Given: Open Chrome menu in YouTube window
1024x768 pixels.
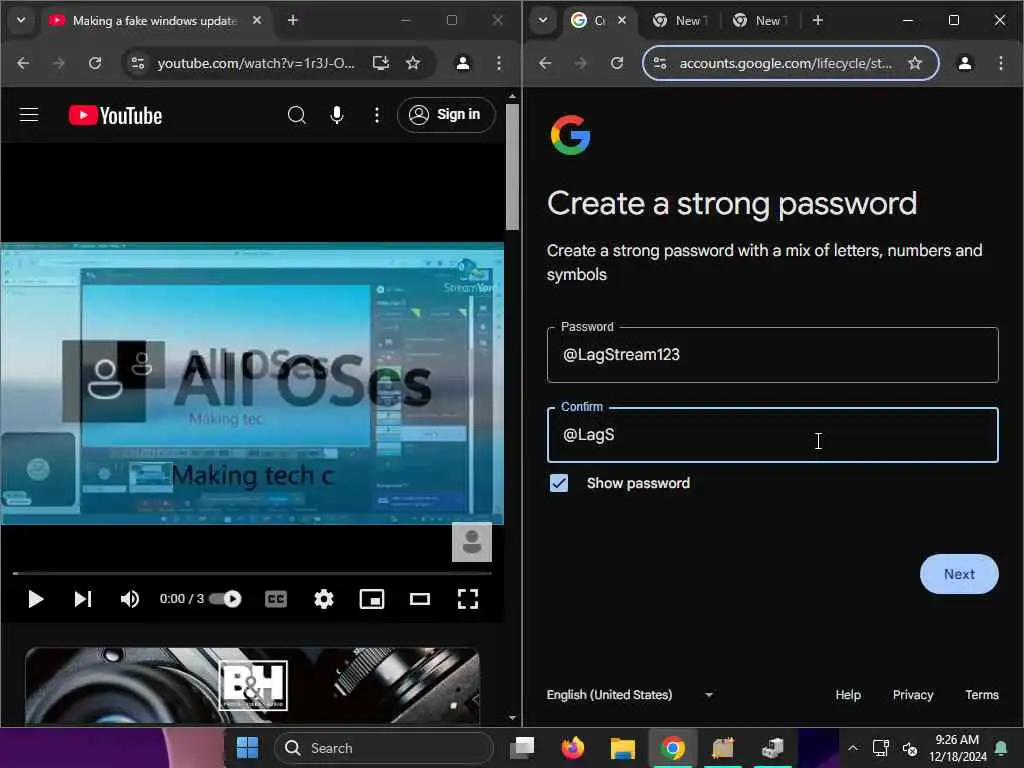Looking at the screenshot, I should [x=499, y=63].
